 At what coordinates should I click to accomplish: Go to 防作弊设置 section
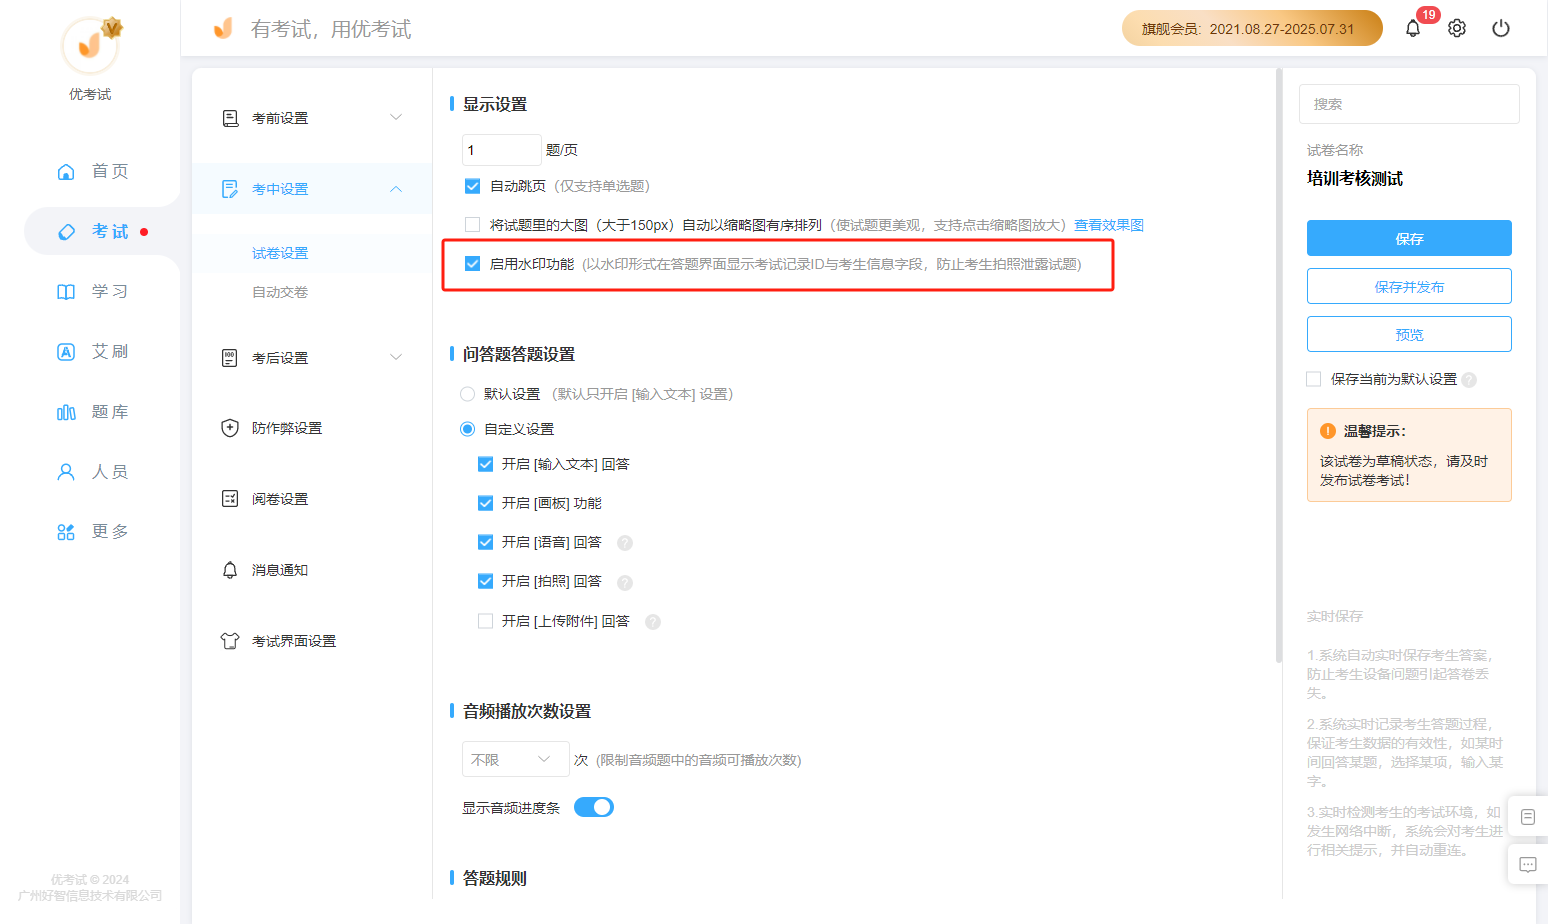pyautogui.click(x=287, y=428)
